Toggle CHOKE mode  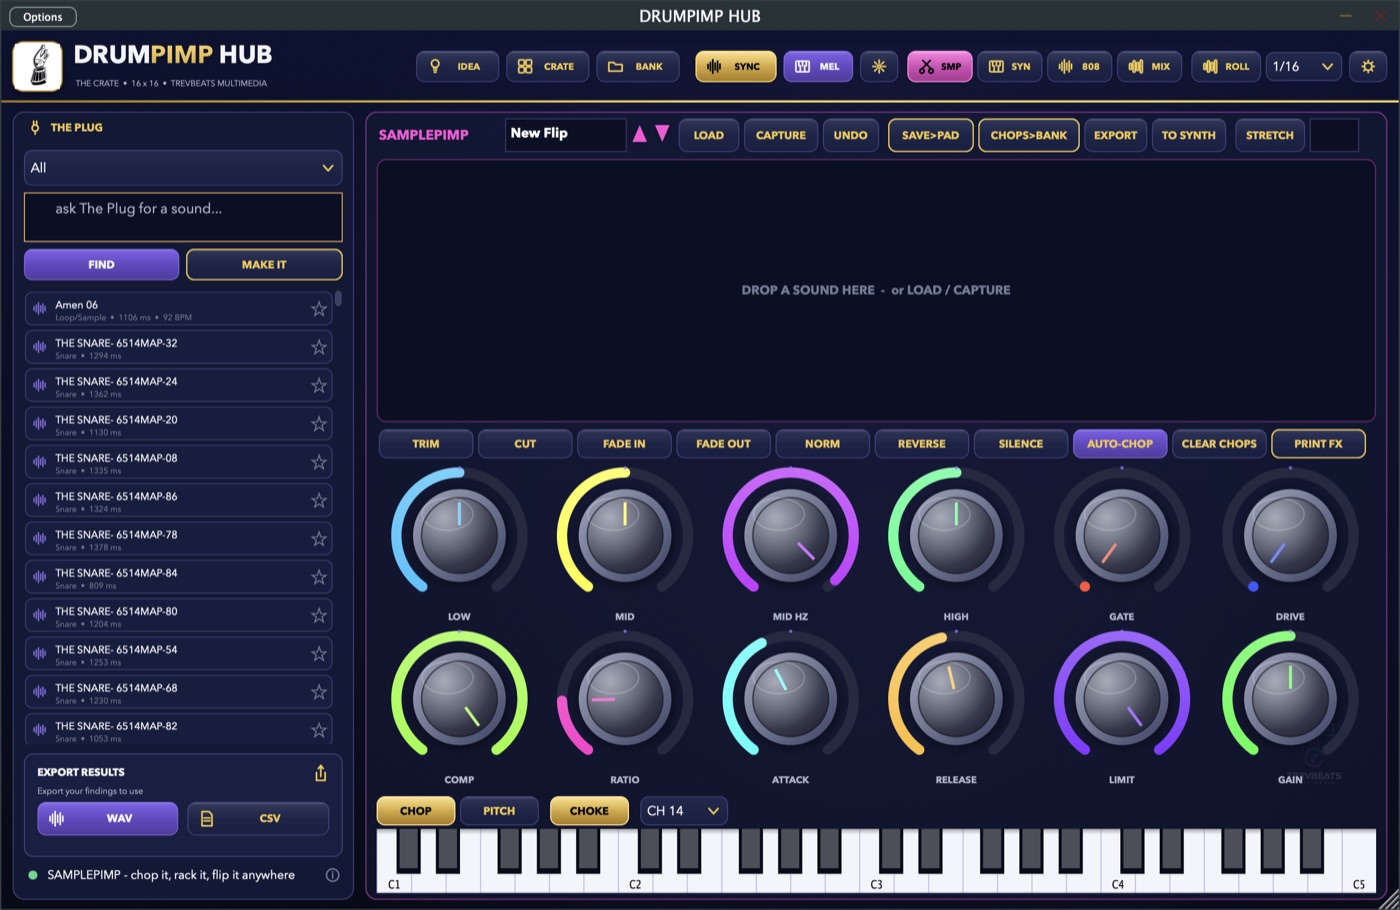[589, 811]
